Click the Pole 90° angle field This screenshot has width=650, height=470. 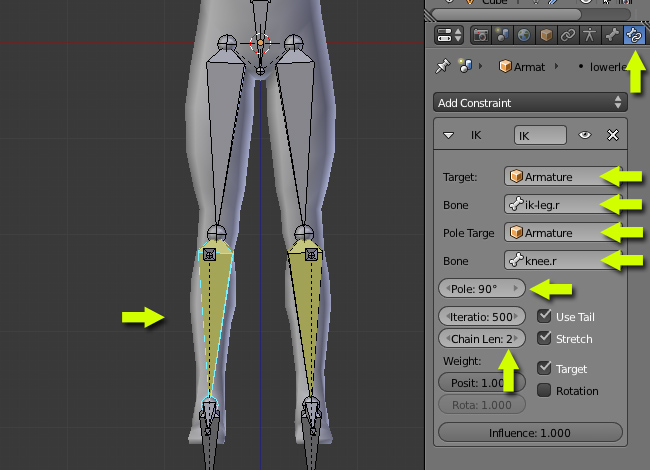(482, 288)
